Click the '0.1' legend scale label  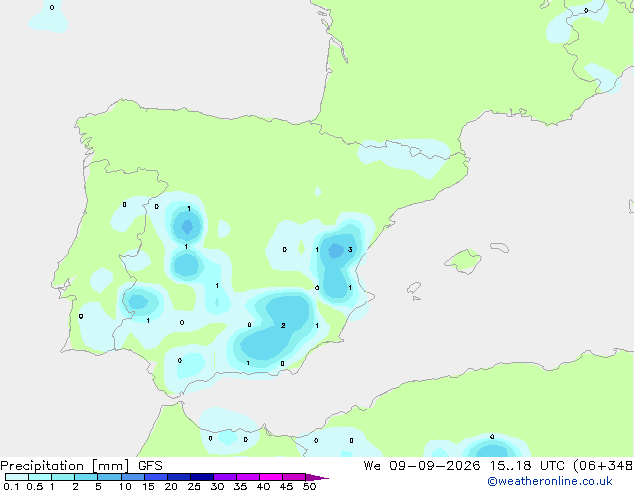[x=11, y=486]
